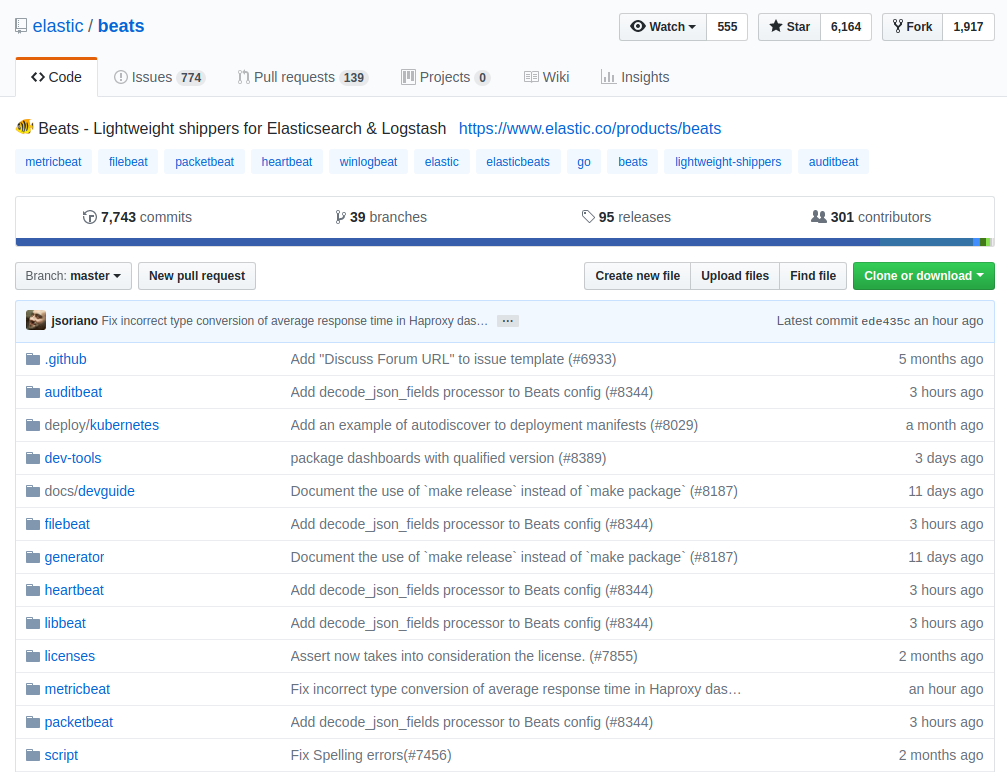Image resolution: width=1007 pixels, height=772 pixels.
Task: Select the heartbeat topic tag
Action: coord(286,162)
